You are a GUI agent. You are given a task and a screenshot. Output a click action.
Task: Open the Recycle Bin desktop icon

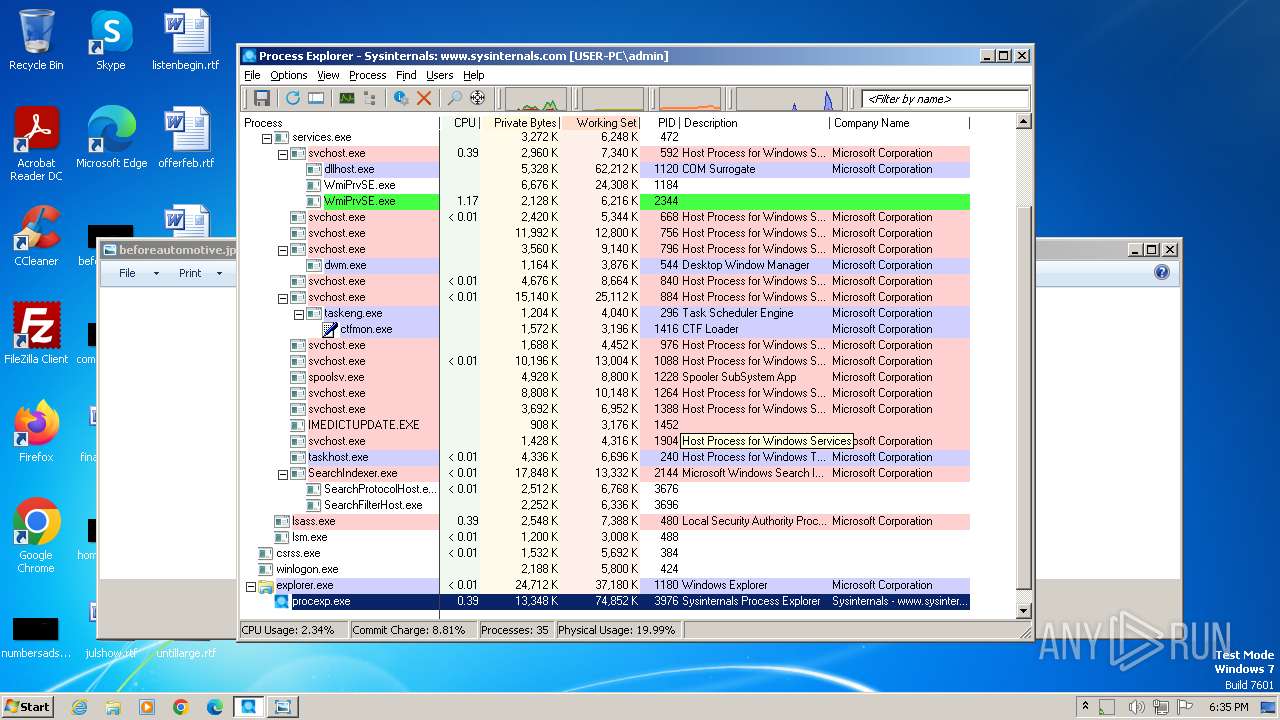click(36, 41)
